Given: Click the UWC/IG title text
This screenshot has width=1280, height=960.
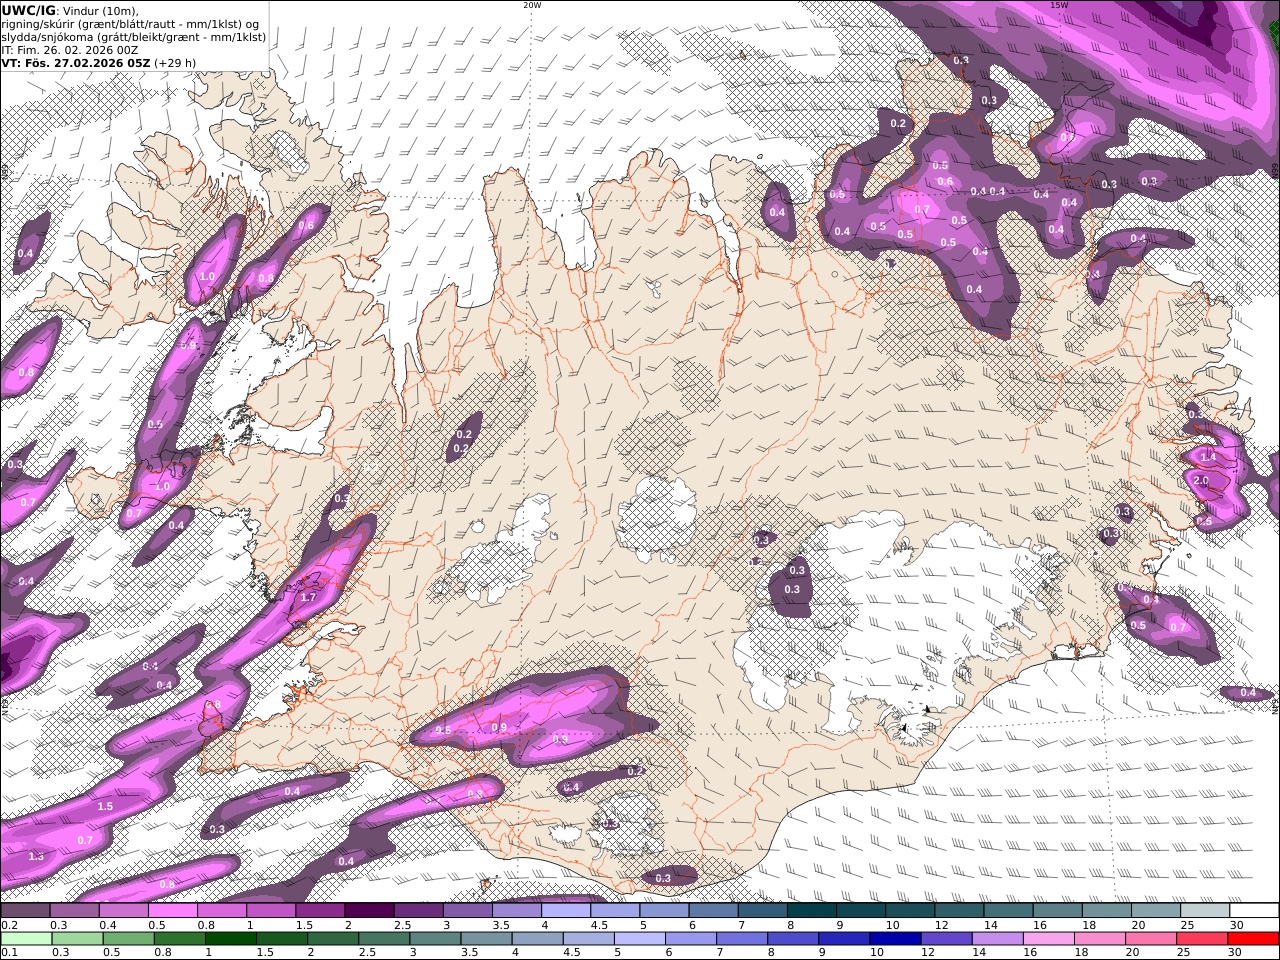Looking at the screenshot, I should coord(29,10).
